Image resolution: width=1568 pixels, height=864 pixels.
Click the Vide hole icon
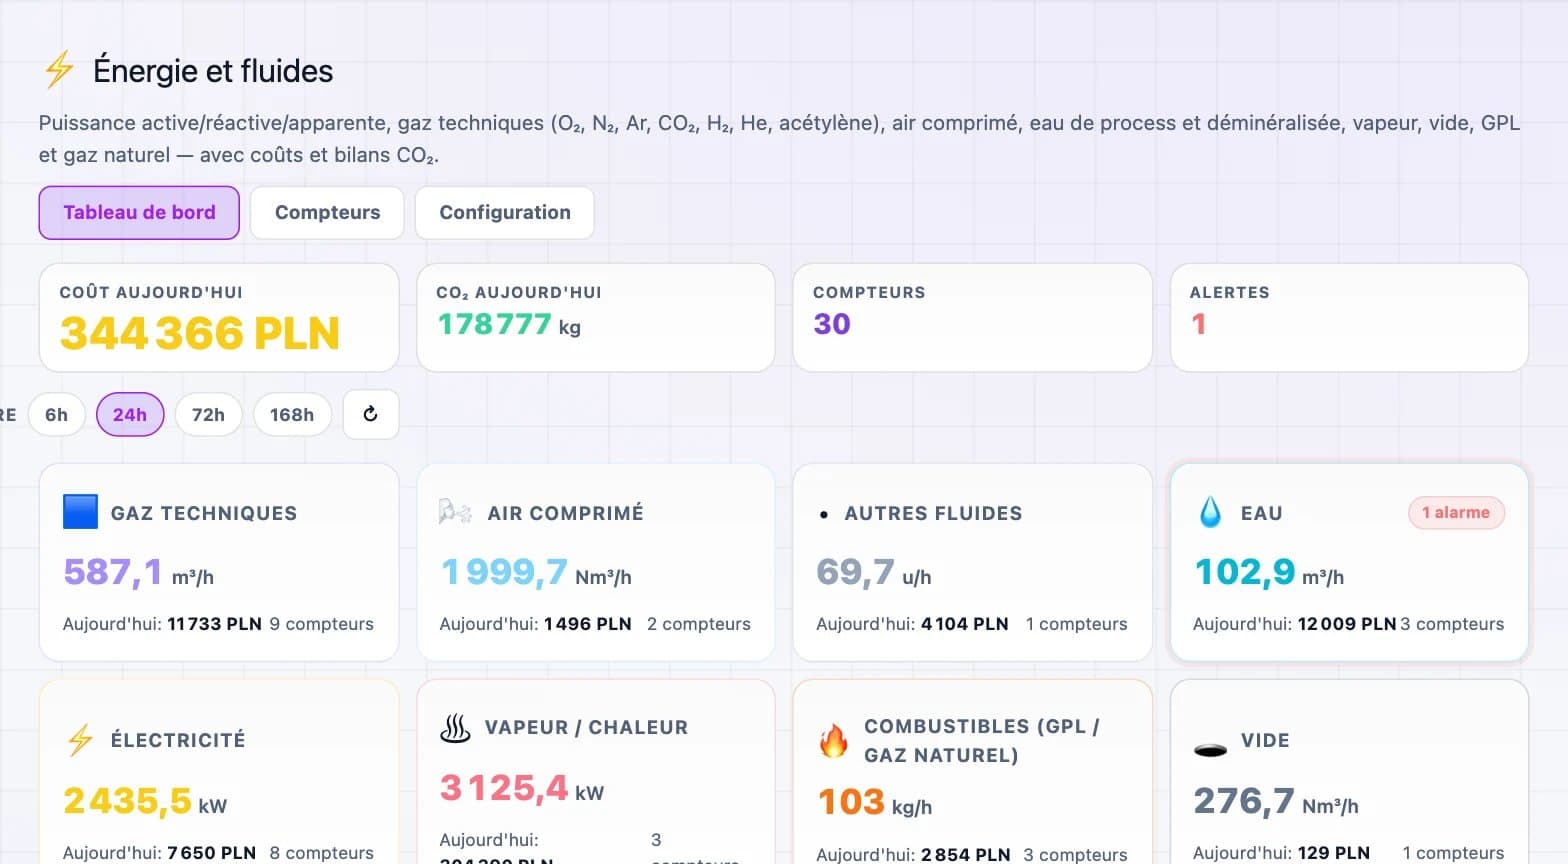[x=1210, y=749]
